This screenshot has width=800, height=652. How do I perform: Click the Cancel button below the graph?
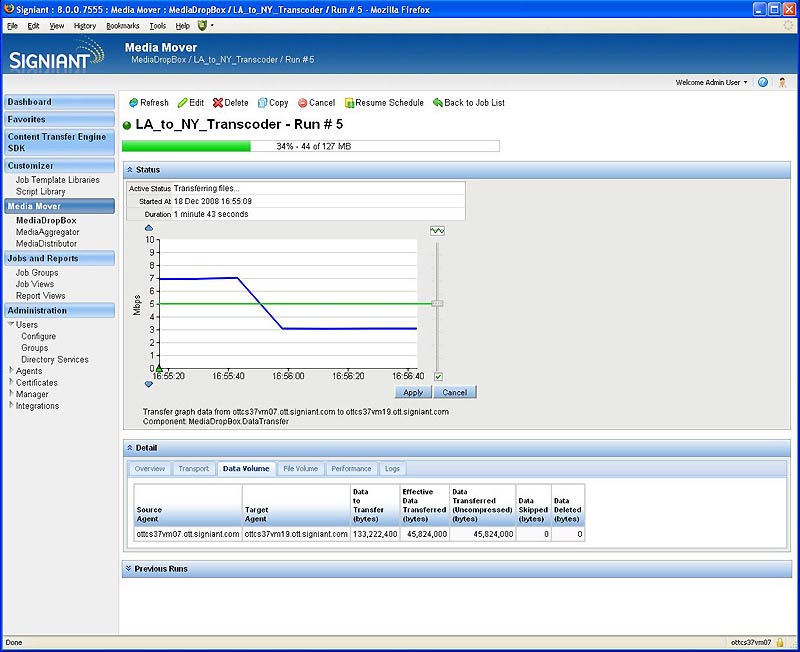(455, 392)
